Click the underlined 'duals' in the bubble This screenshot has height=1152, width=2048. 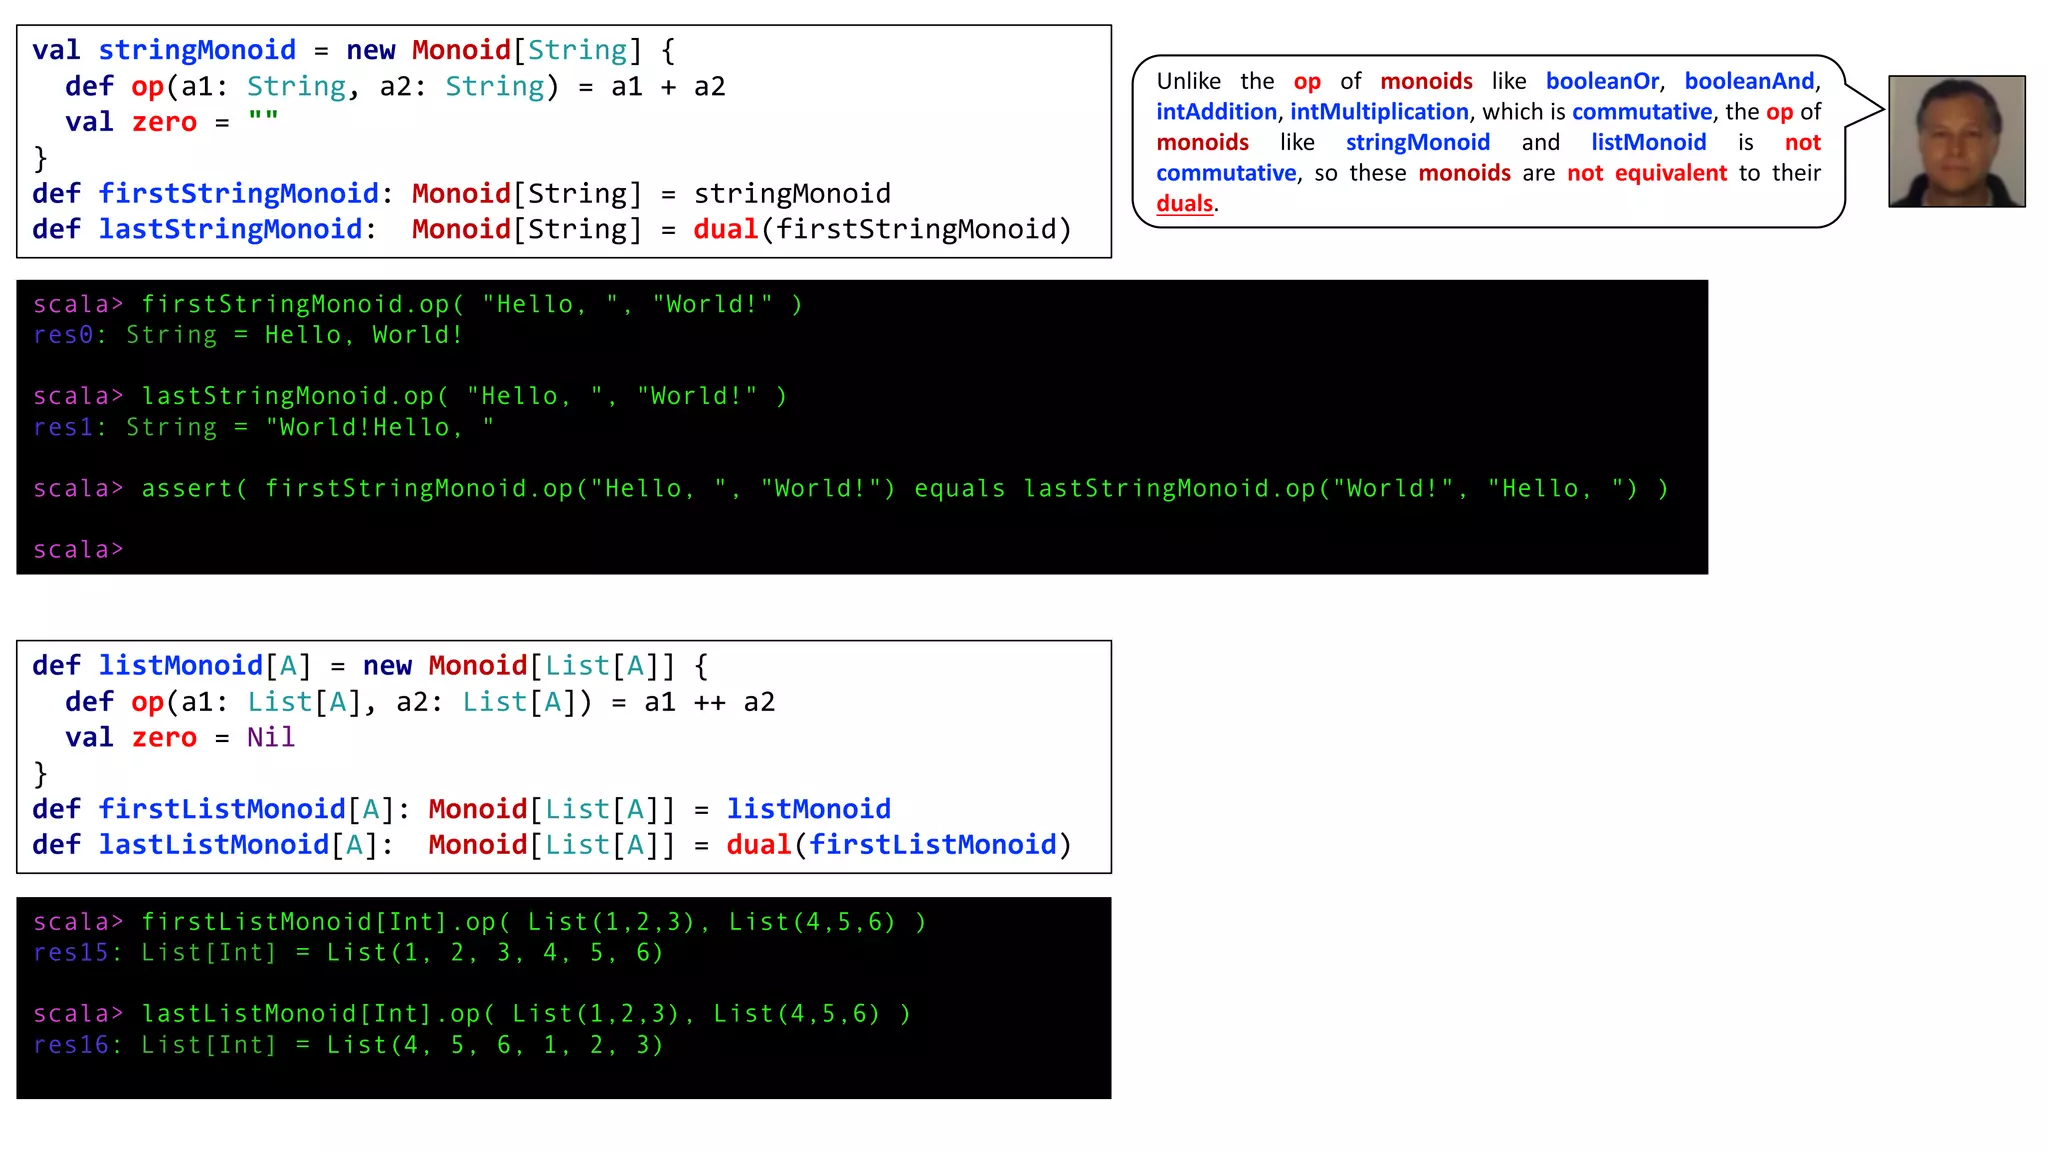tap(1185, 203)
